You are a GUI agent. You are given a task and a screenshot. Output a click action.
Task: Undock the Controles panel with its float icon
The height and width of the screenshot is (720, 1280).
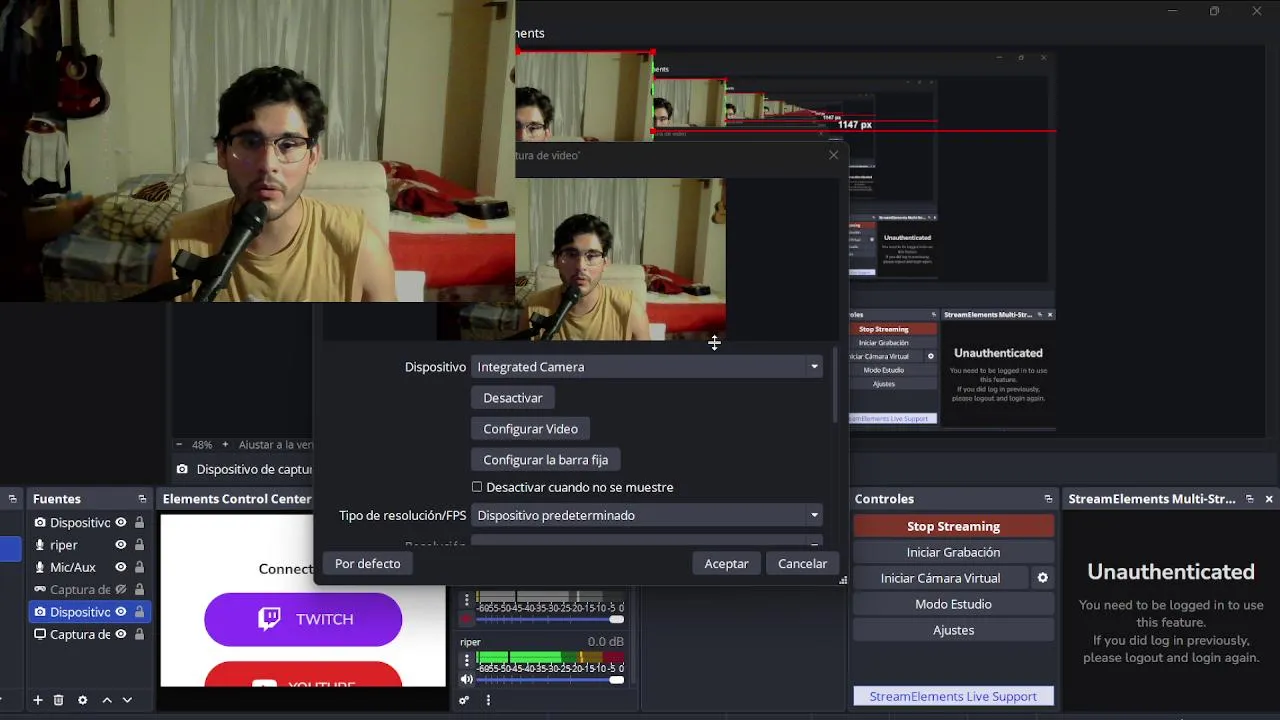(1048, 499)
